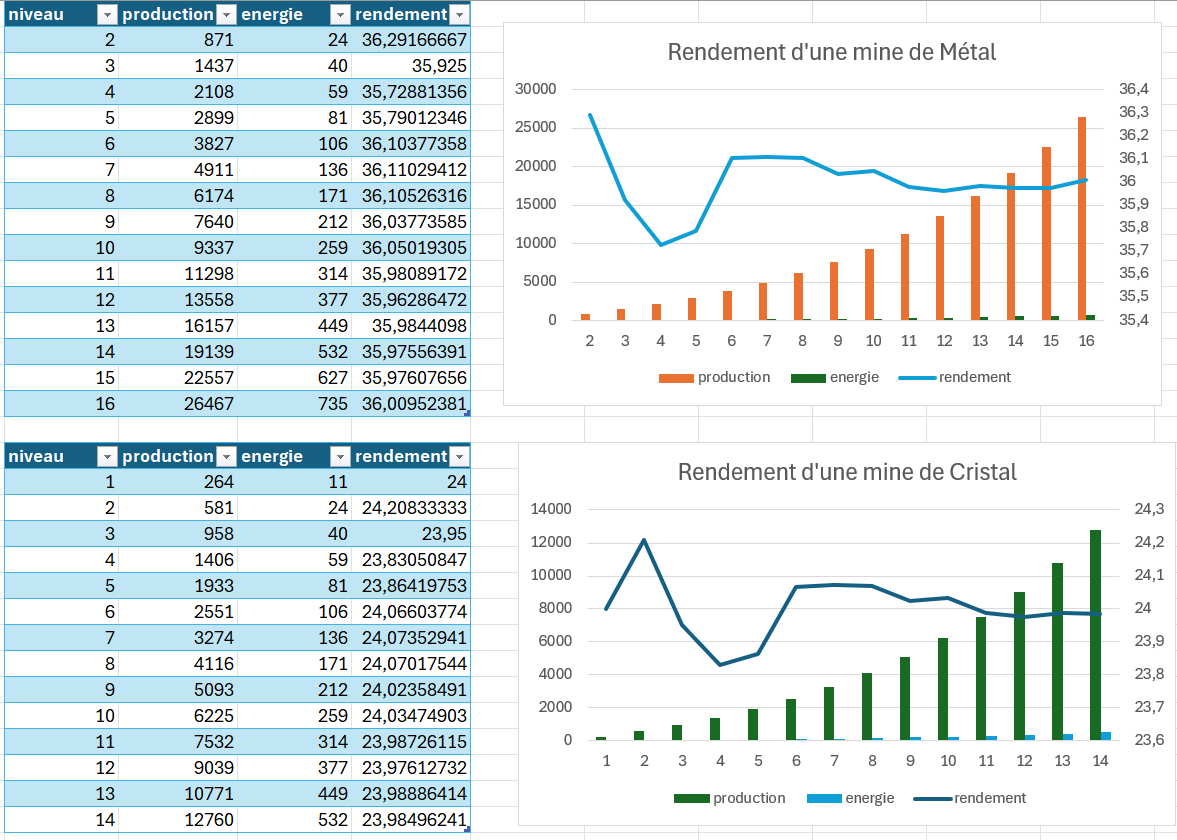Screen dimensions: 1177x840
Task: Select cell containing 26467
Action: pyautogui.click(x=178, y=404)
